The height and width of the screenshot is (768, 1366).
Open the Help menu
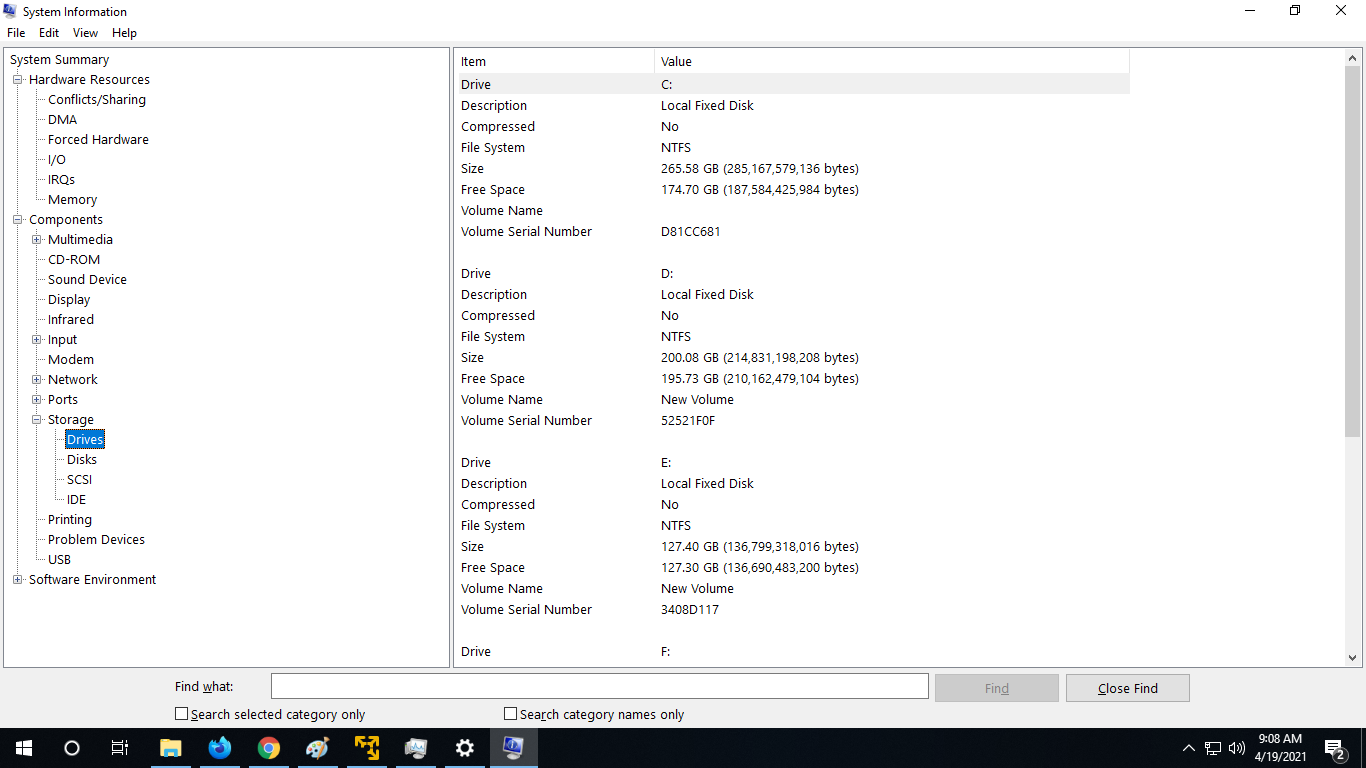click(x=124, y=32)
